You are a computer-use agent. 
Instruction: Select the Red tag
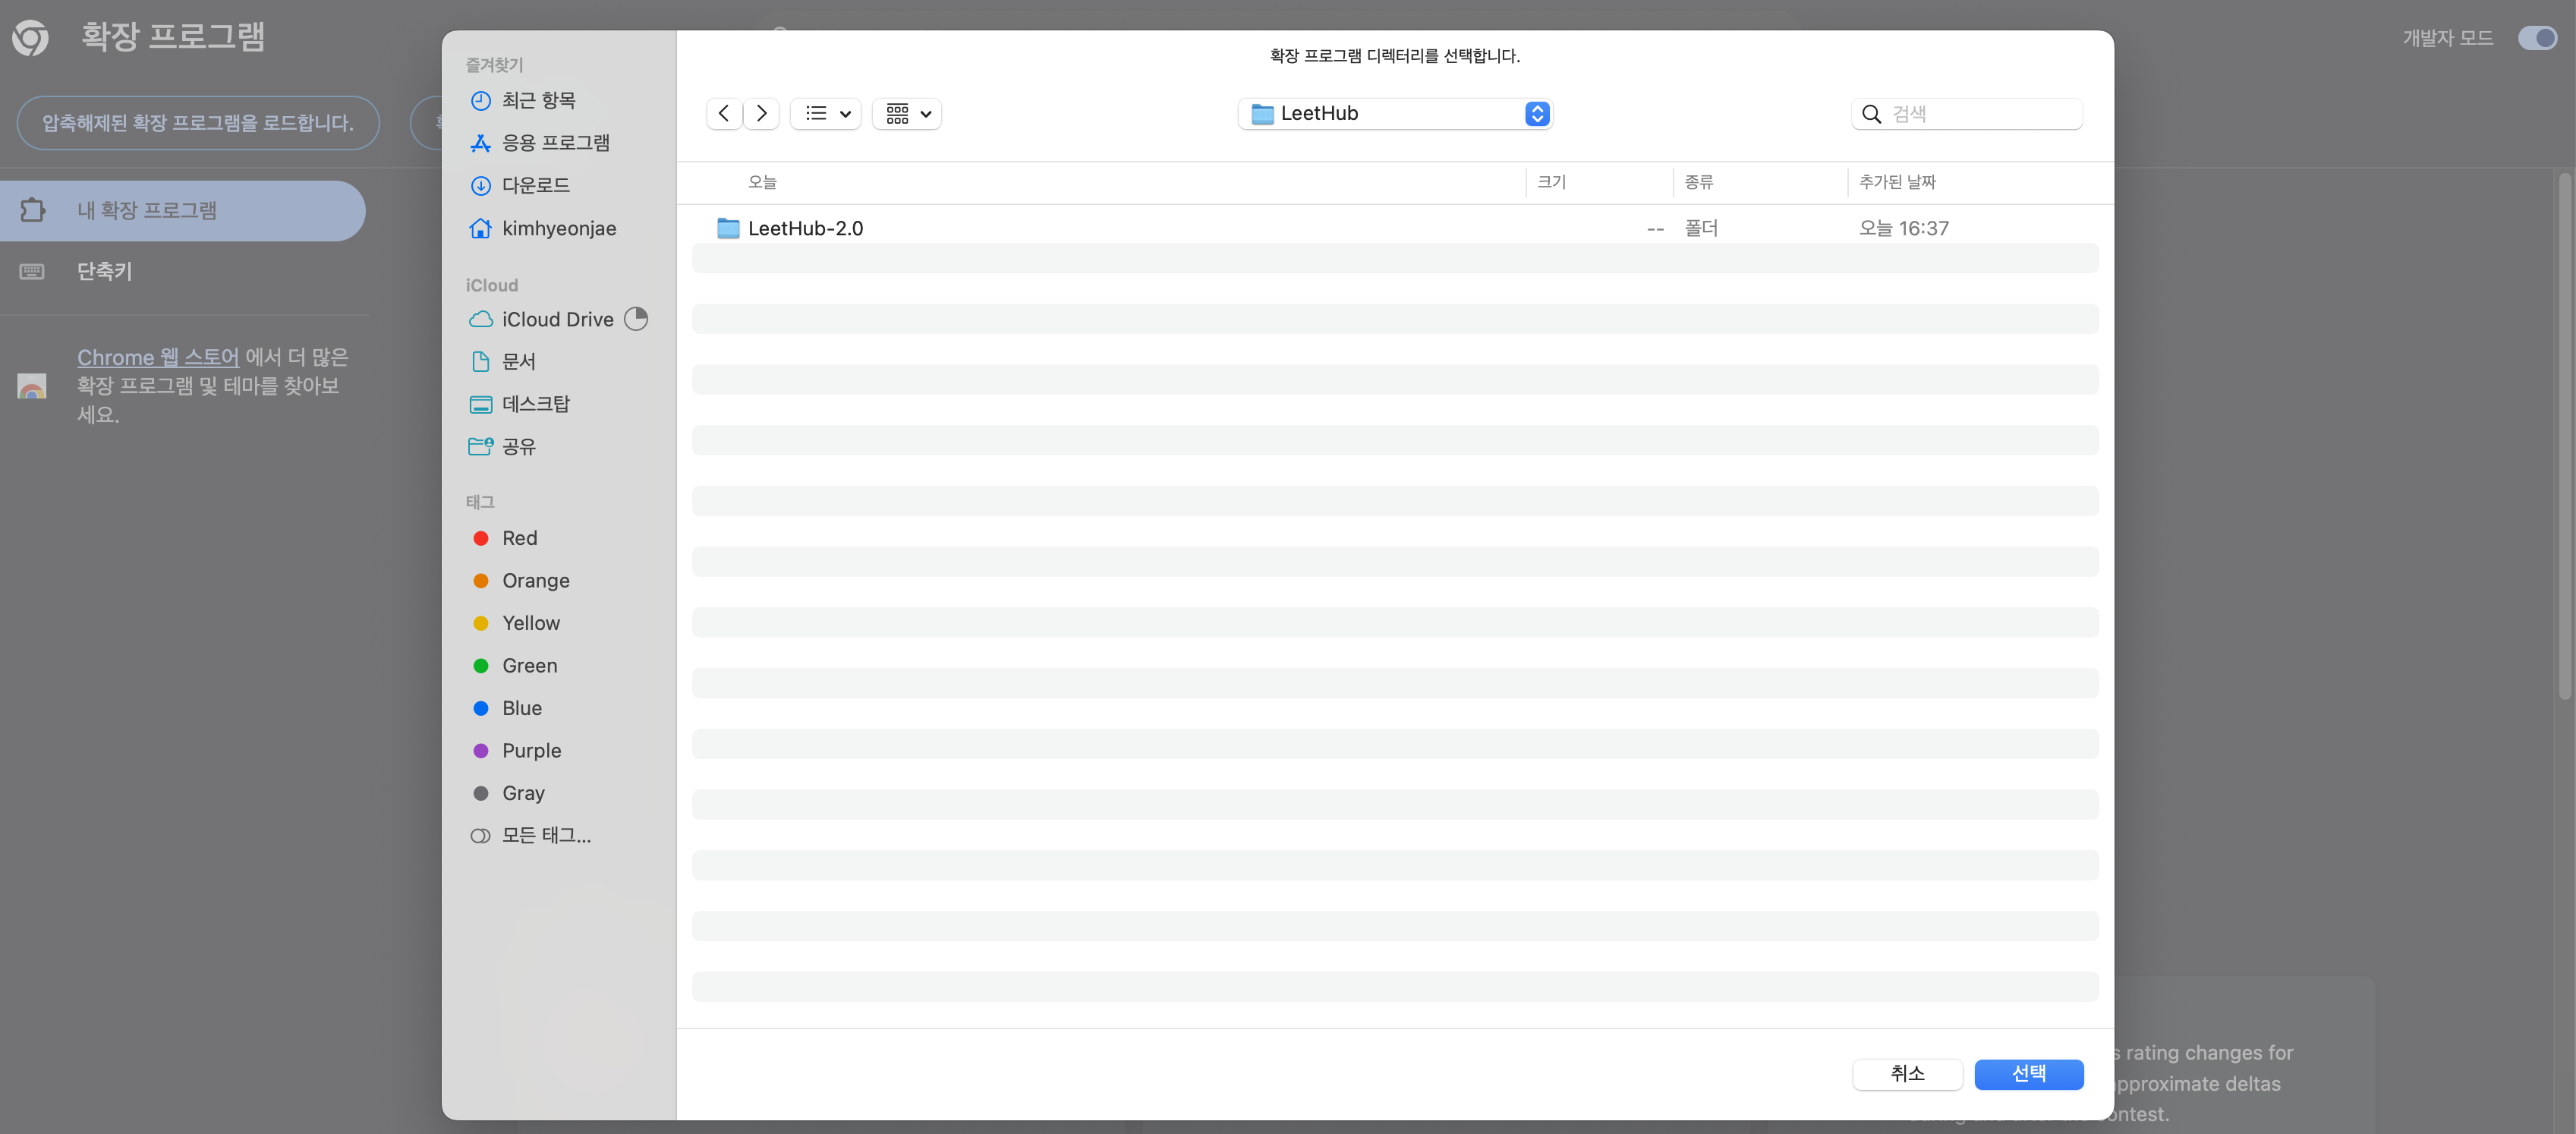click(519, 538)
